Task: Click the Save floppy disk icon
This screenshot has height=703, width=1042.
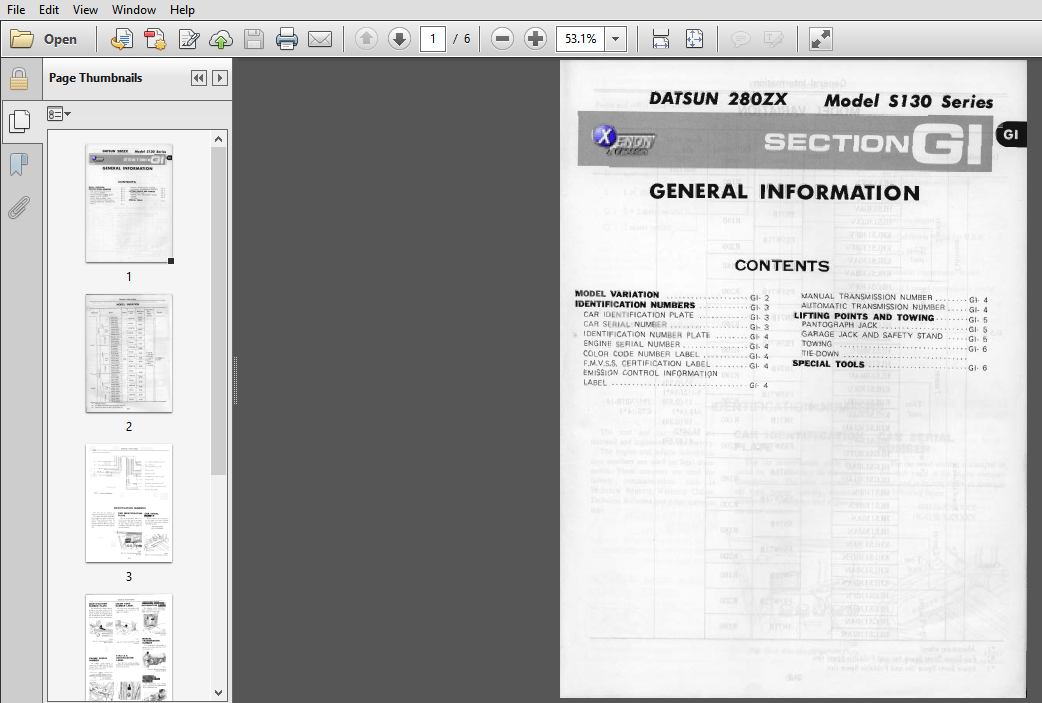Action: 254,39
